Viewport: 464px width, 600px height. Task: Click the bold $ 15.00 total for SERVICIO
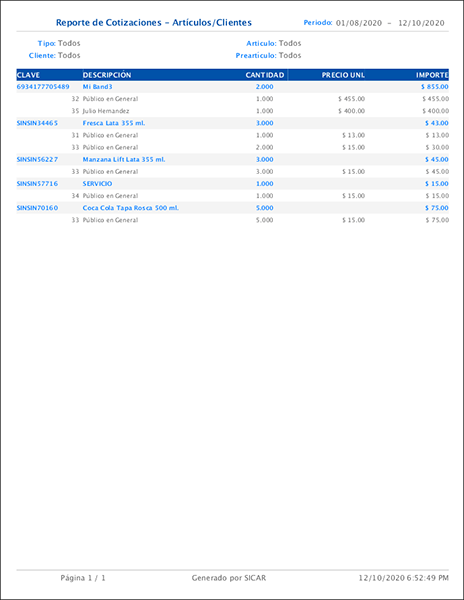tap(437, 184)
